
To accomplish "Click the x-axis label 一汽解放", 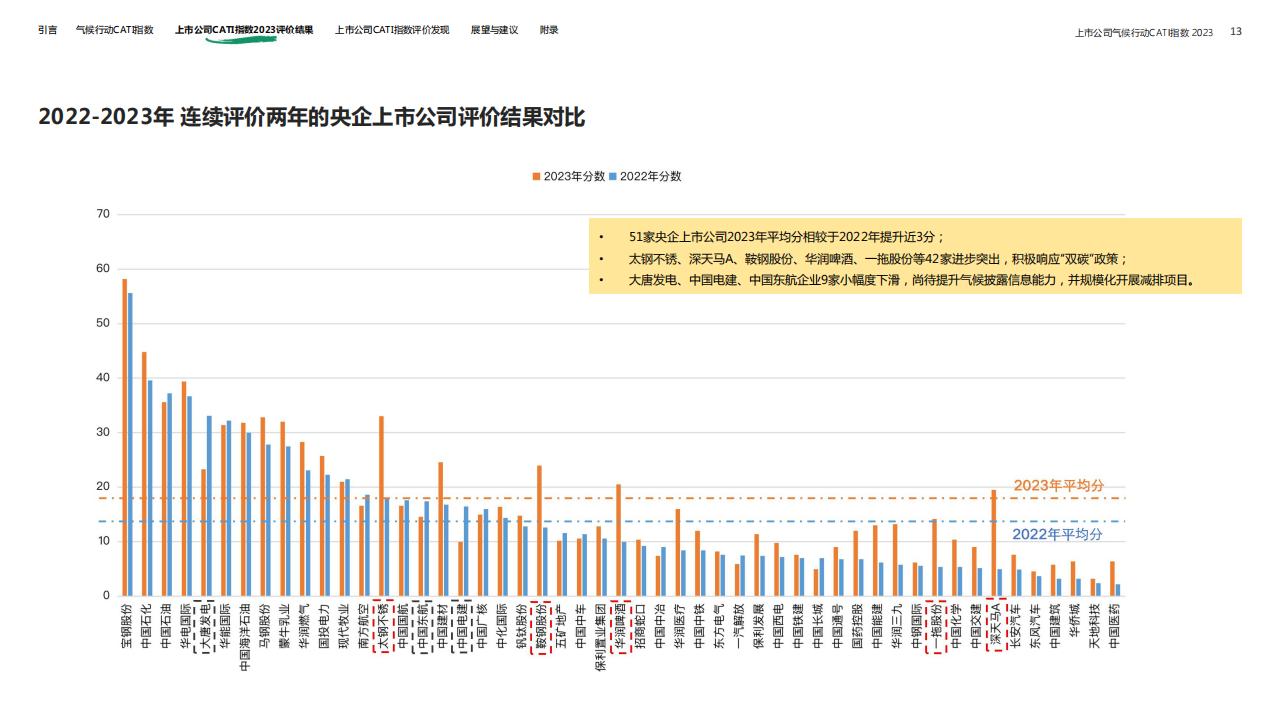I will click(737, 625).
